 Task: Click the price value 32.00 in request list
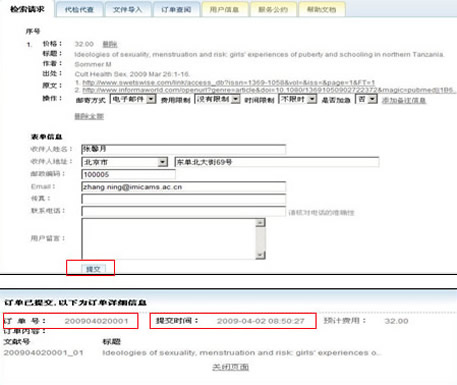tap(84, 44)
